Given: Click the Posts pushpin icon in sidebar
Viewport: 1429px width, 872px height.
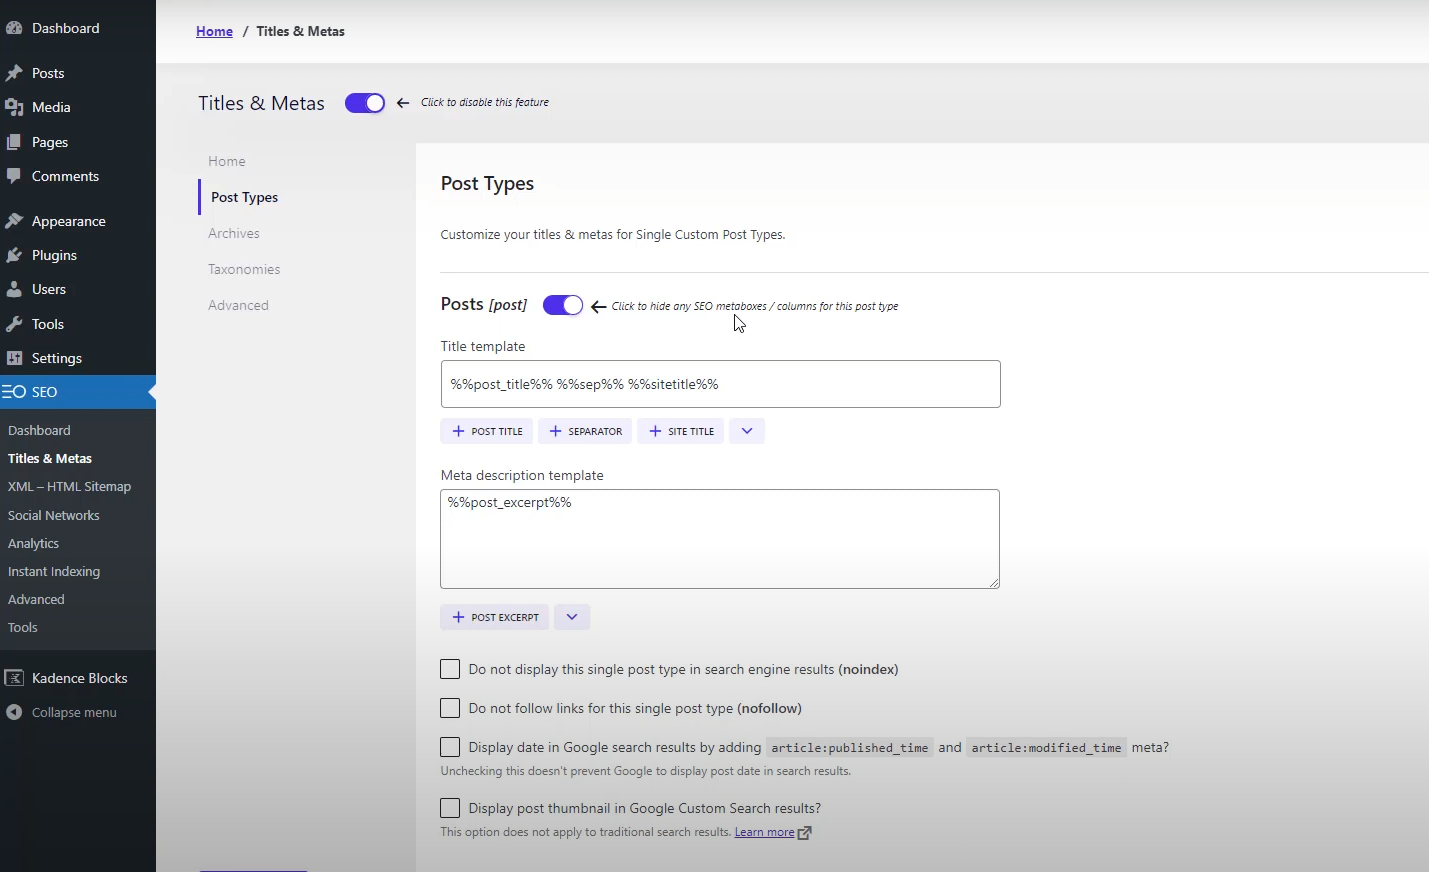Looking at the screenshot, I should tap(14, 73).
